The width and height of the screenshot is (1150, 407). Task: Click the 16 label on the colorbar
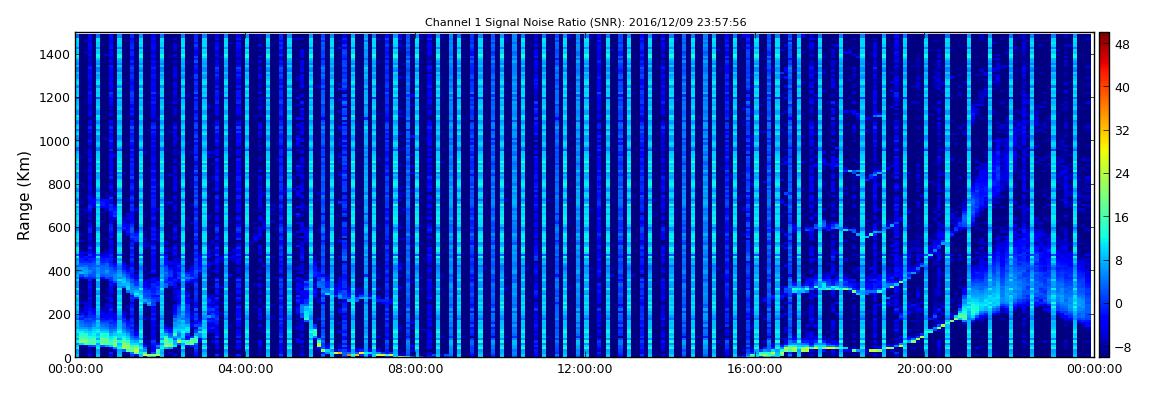point(1122,217)
